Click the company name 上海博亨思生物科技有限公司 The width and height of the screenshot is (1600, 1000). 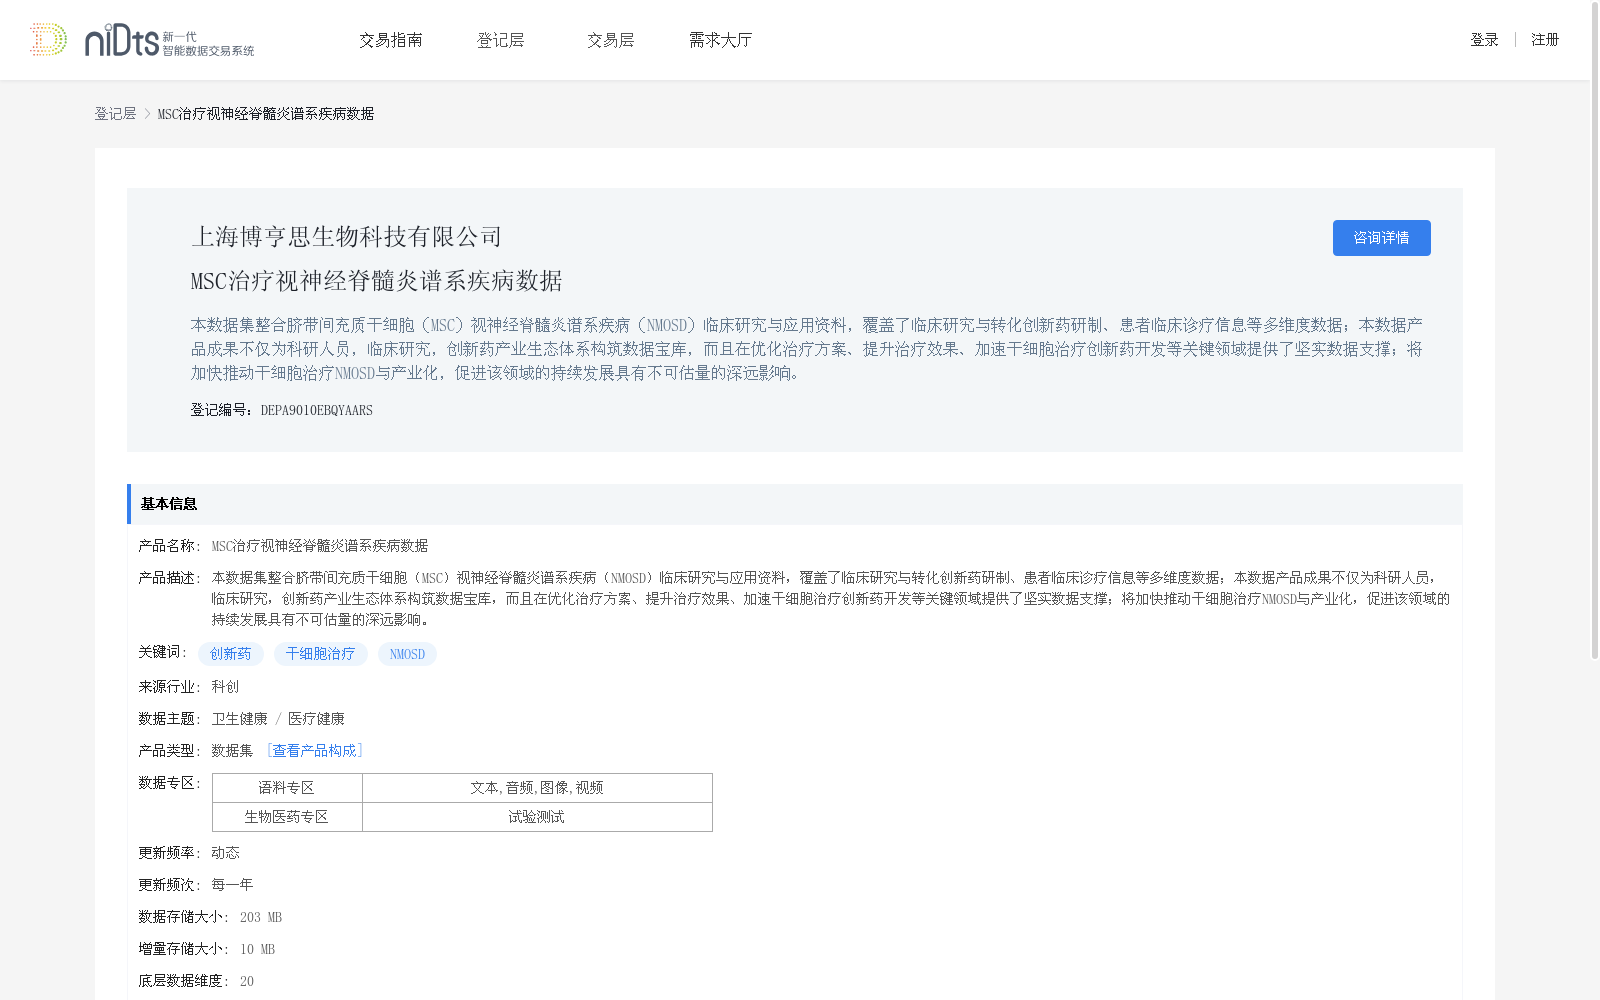346,237
